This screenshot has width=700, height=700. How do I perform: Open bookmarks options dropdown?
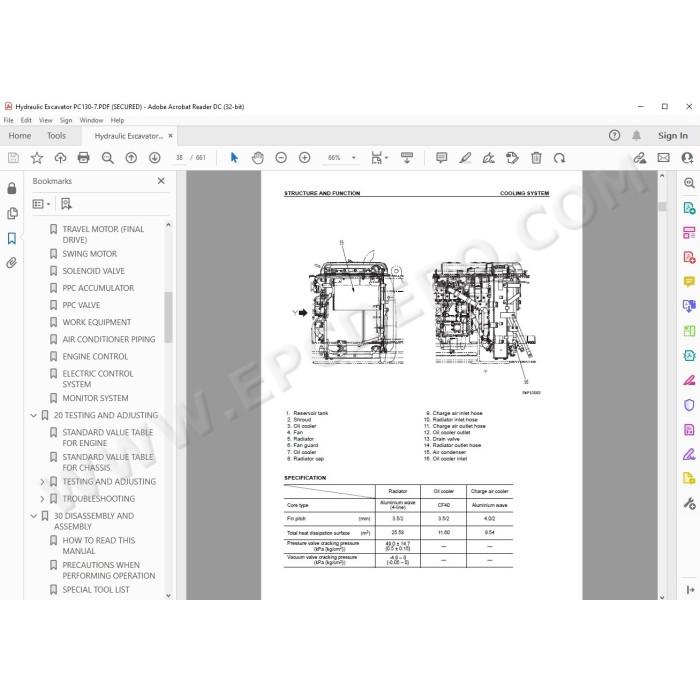41,204
